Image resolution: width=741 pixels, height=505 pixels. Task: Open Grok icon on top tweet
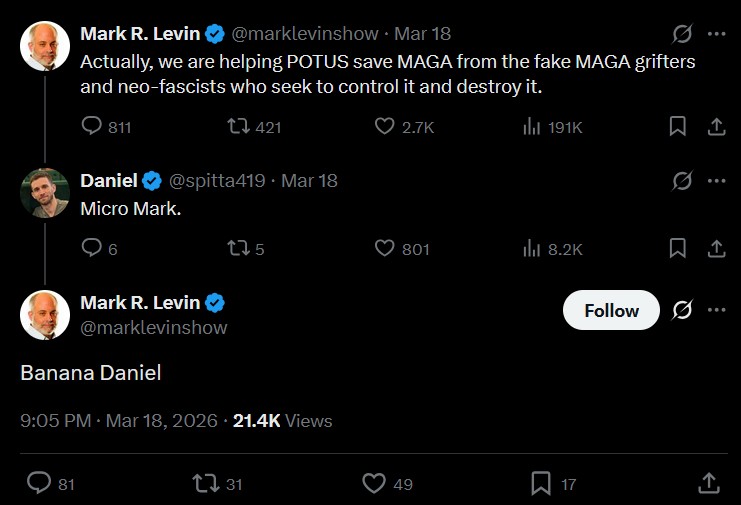pos(682,34)
